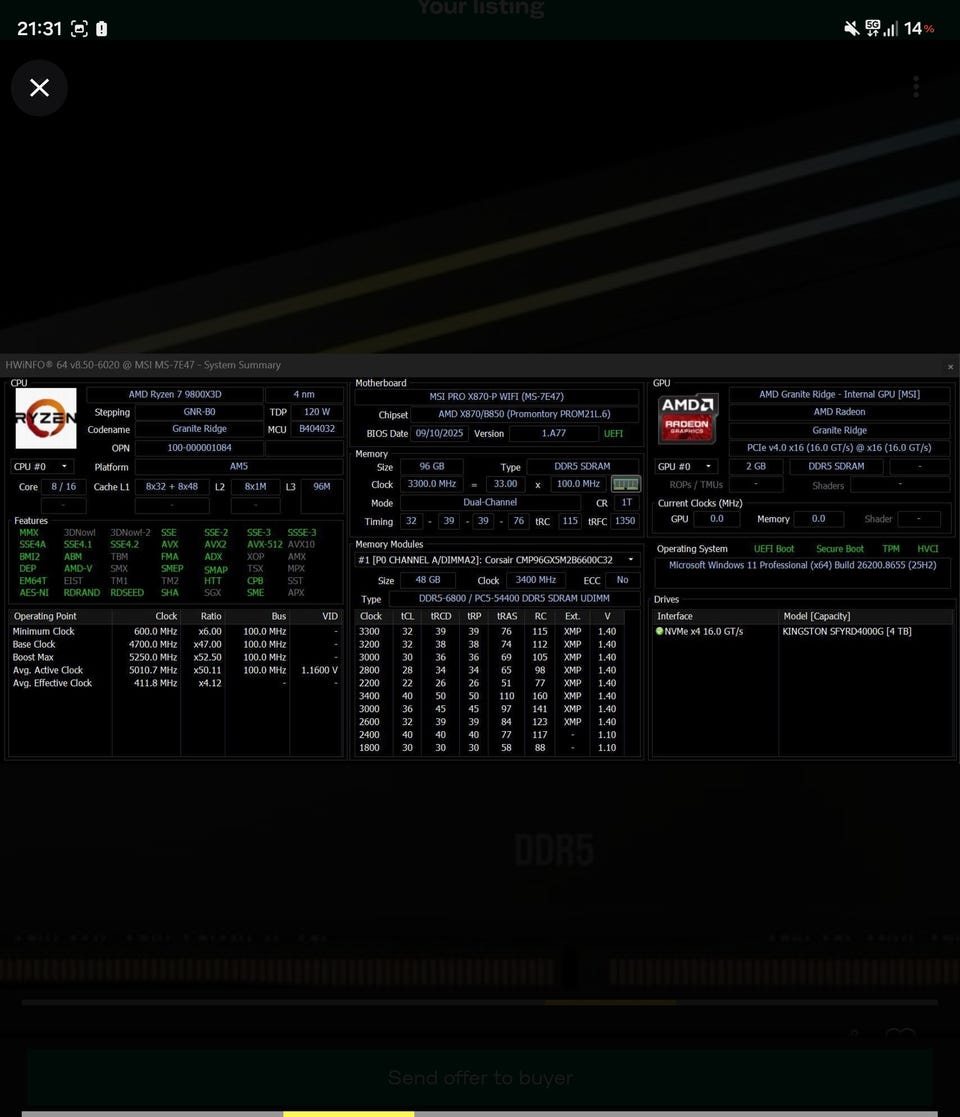This screenshot has width=960, height=1117.
Task: Select the KINGSTON SFYRD4000G [4 TB] drive row
Action: 803,631
